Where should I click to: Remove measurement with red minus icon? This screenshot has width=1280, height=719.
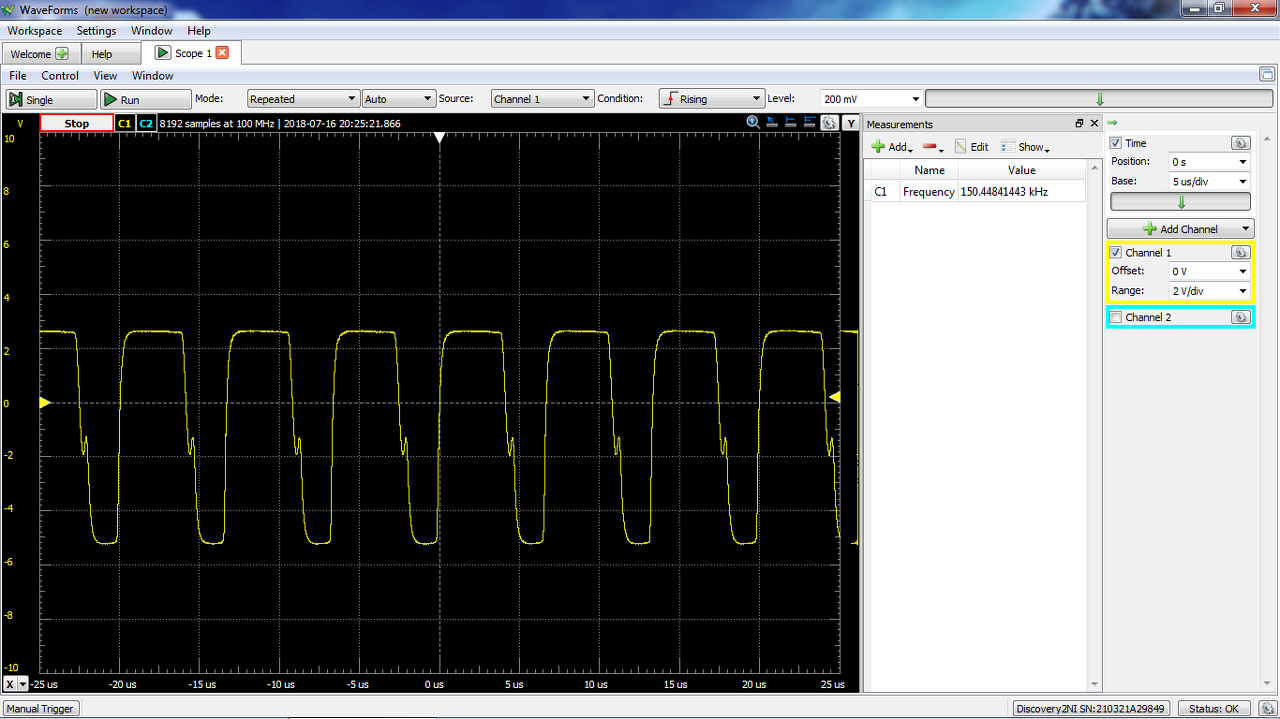point(933,147)
